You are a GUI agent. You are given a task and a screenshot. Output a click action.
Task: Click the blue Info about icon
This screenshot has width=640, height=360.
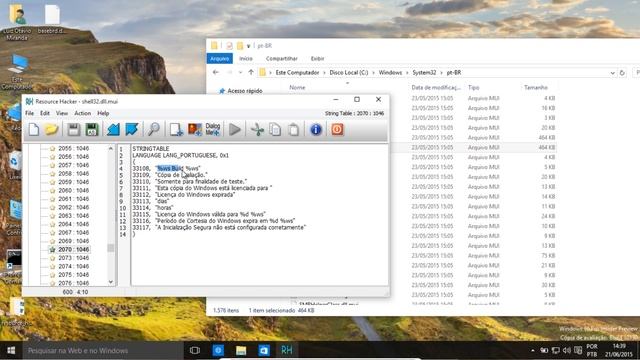click(316, 130)
